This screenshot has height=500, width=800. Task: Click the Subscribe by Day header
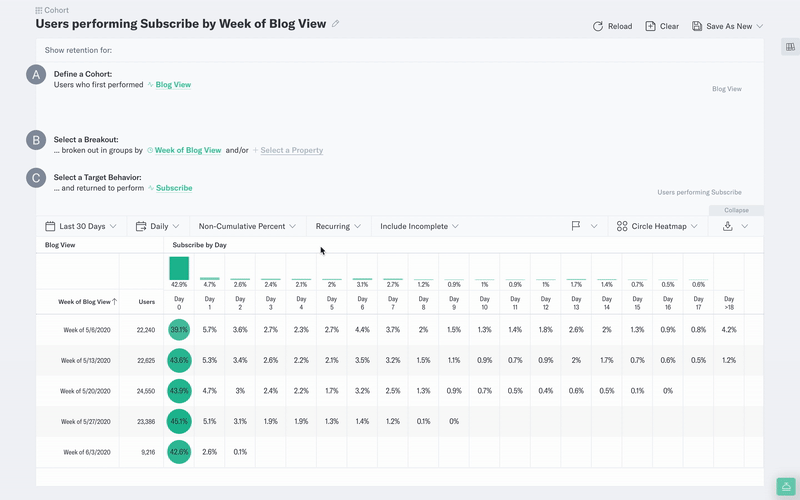coord(199,245)
